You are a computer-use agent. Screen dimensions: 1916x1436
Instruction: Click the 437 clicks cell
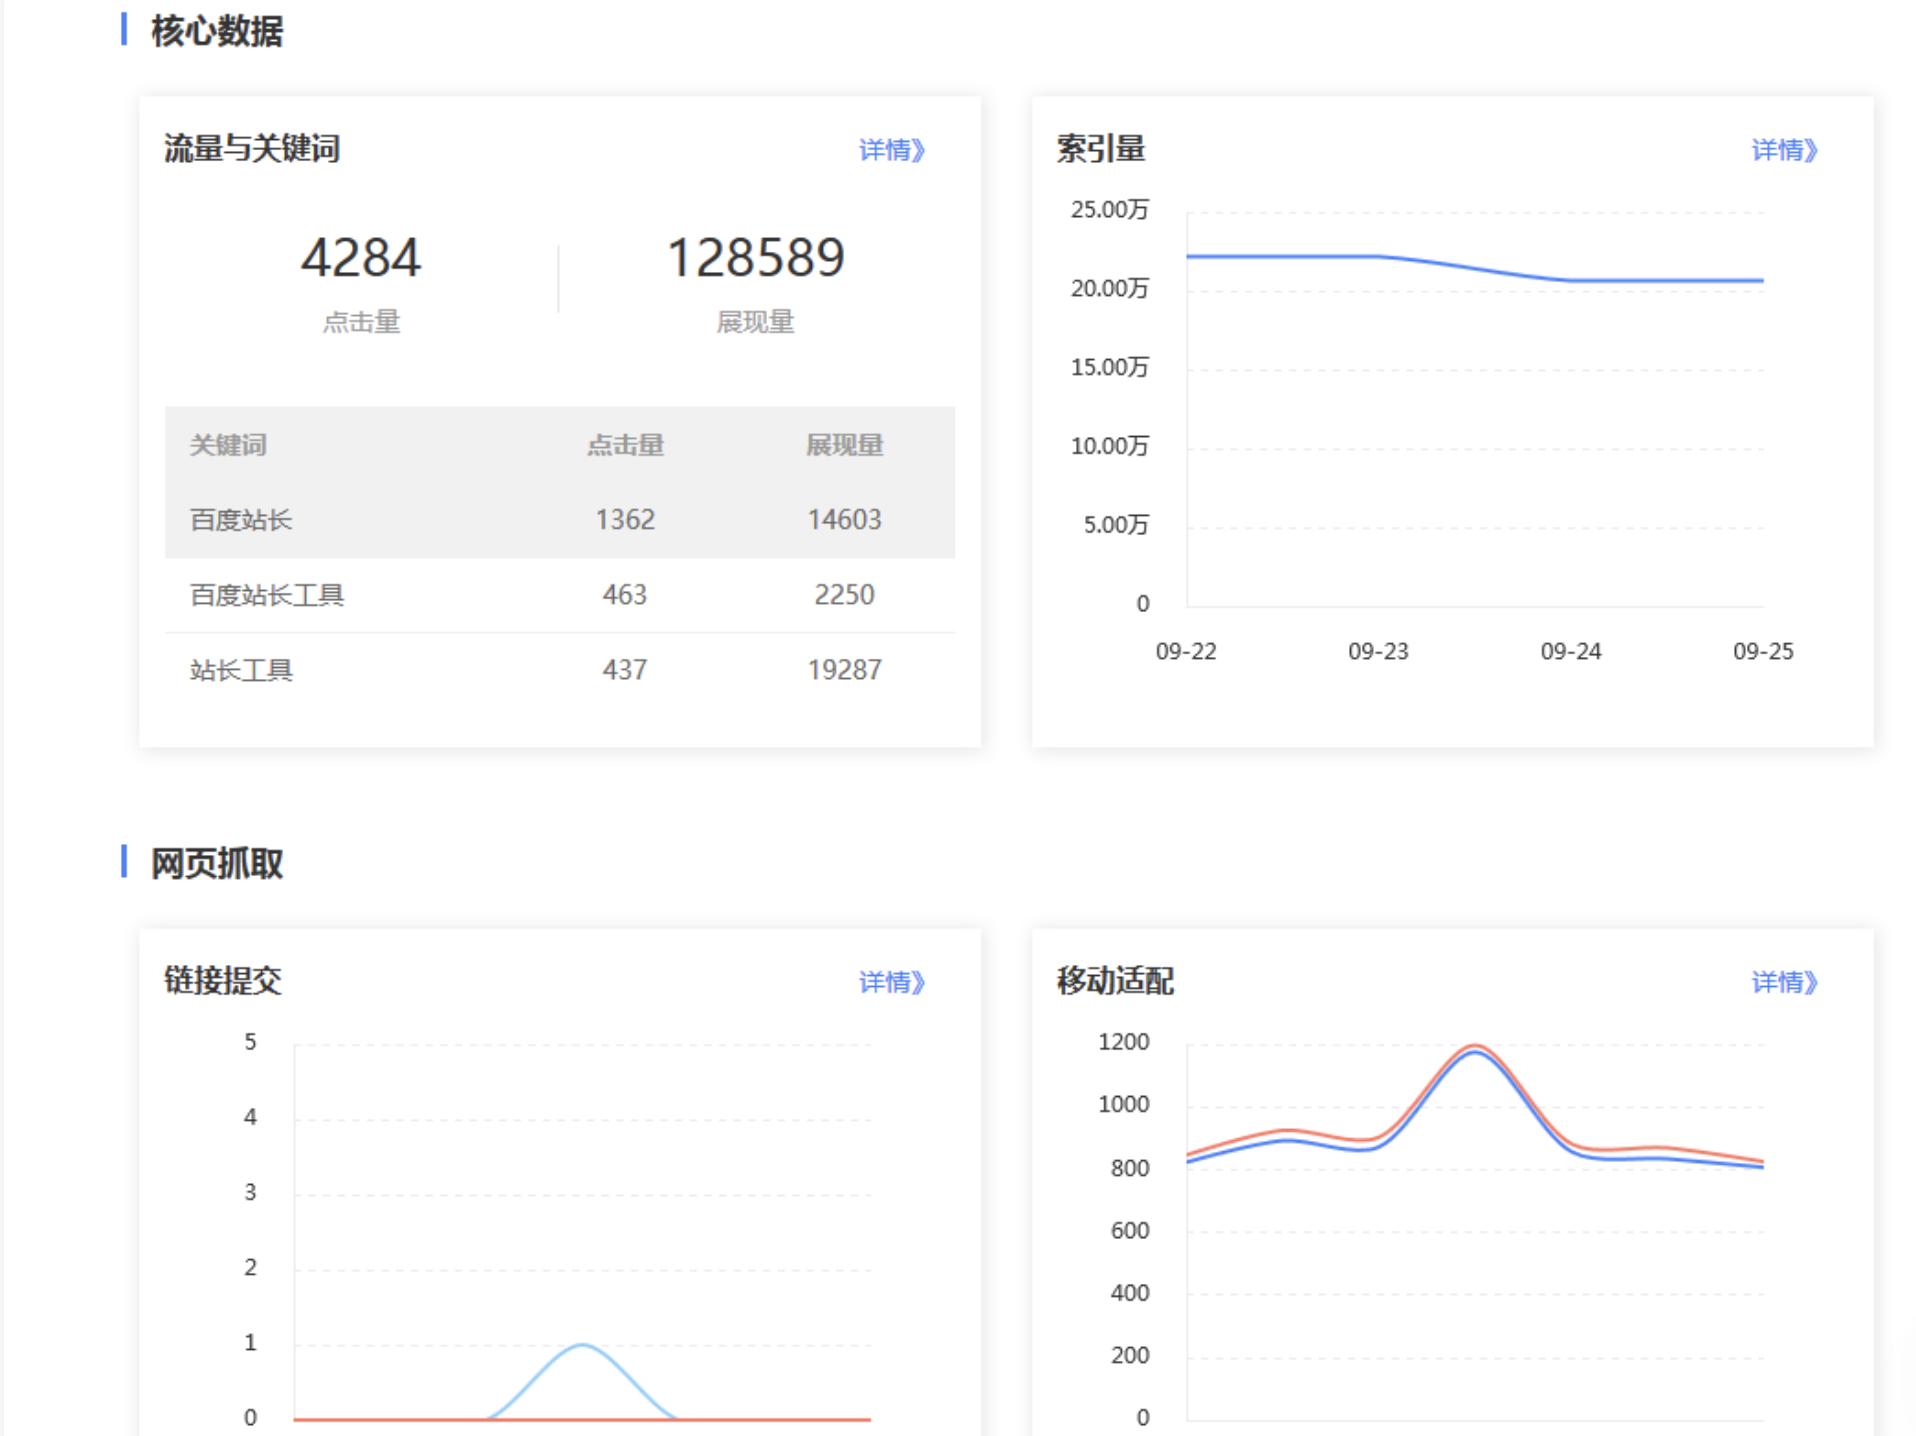pyautogui.click(x=625, y=670)
